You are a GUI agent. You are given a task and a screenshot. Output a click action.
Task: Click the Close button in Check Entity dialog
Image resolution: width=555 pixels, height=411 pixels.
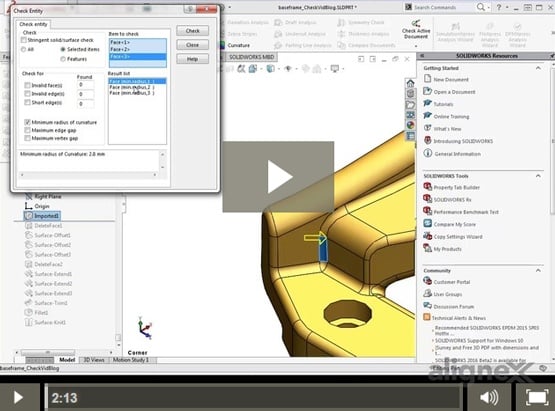coord(192,45)
